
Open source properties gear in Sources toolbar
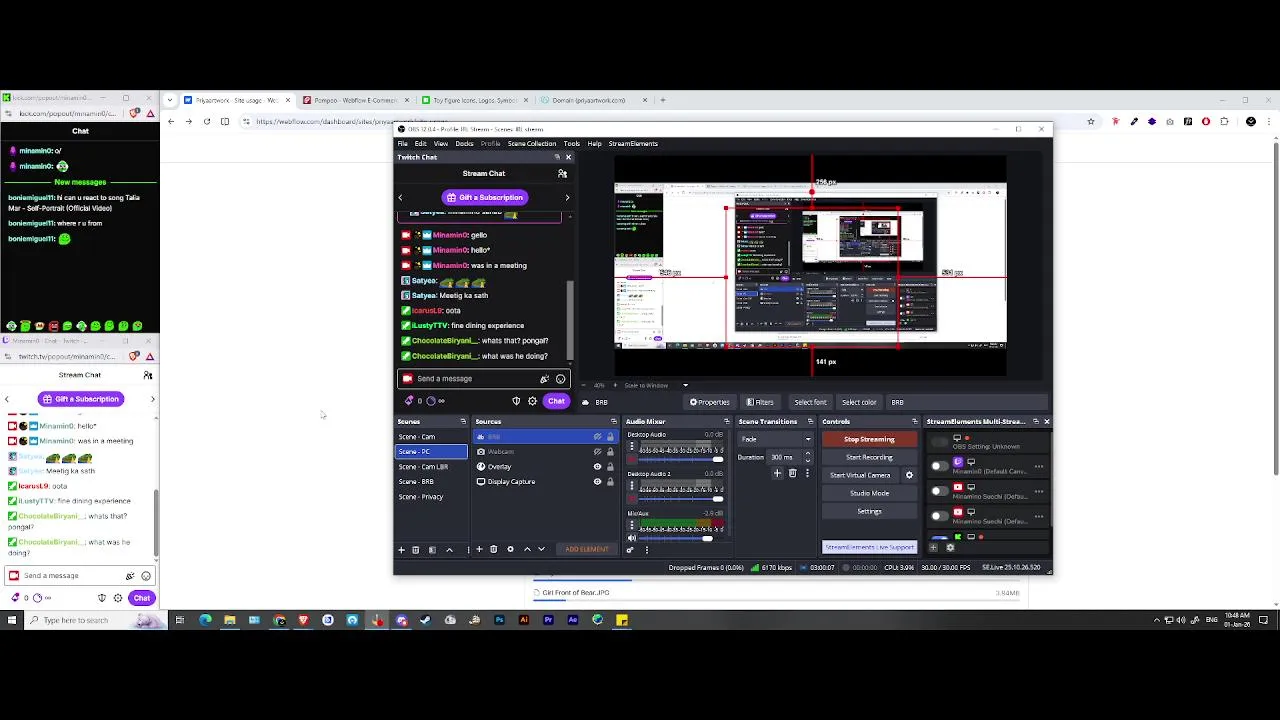point(510,549)
